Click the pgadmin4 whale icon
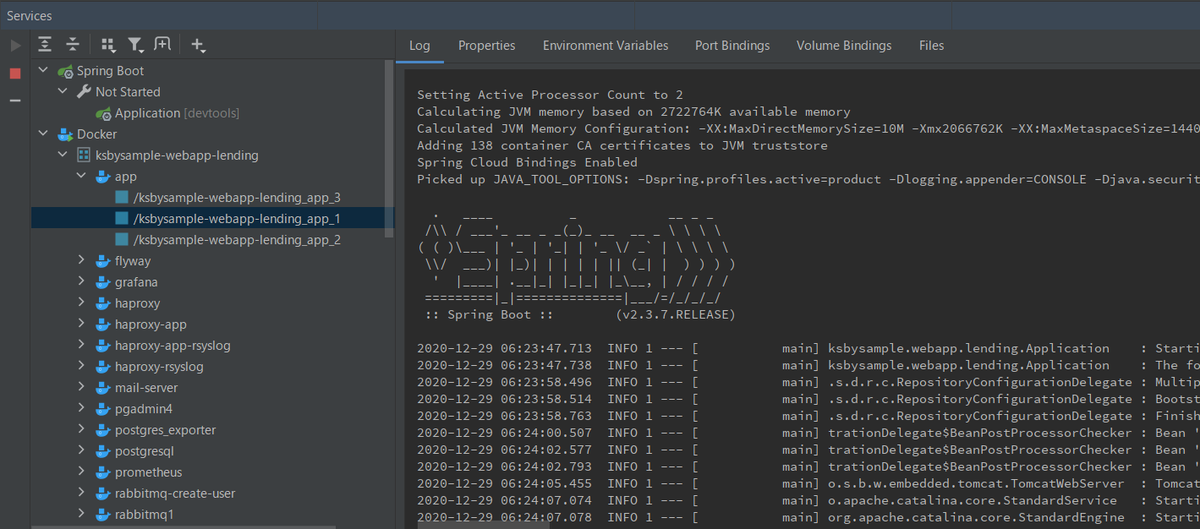 tap(103, 408)
